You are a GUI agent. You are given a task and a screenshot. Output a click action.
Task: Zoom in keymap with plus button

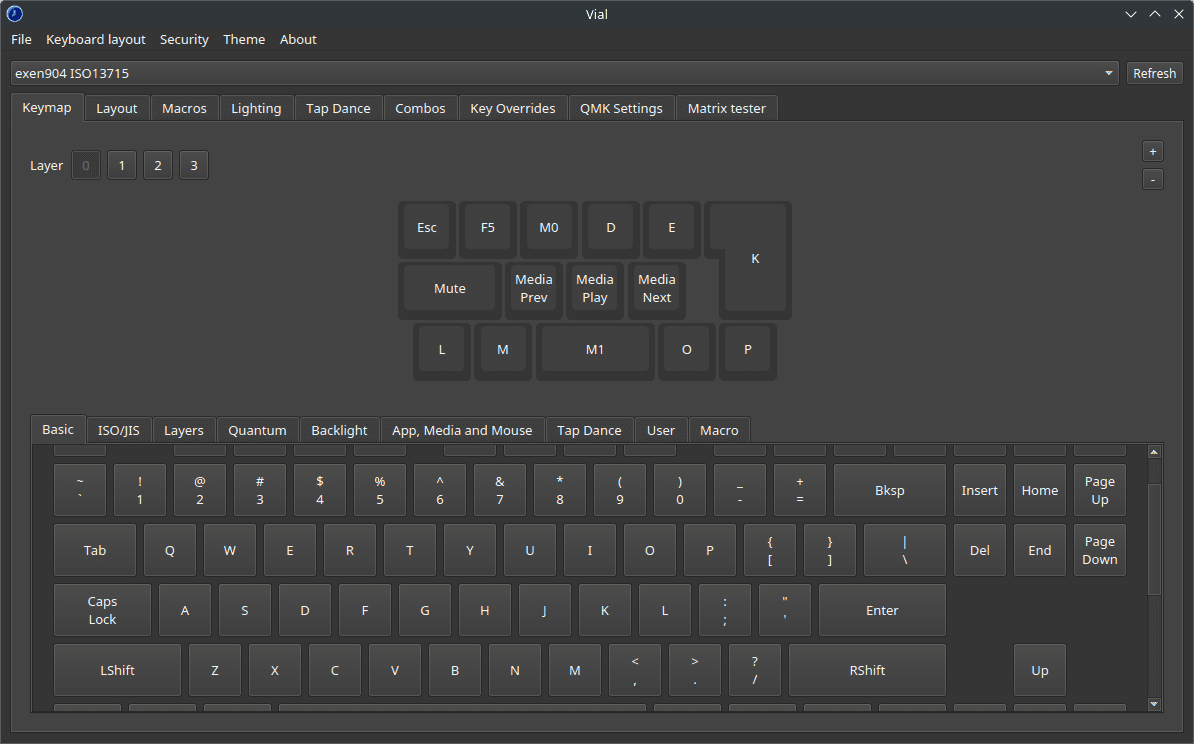(x=1153, y=152)
